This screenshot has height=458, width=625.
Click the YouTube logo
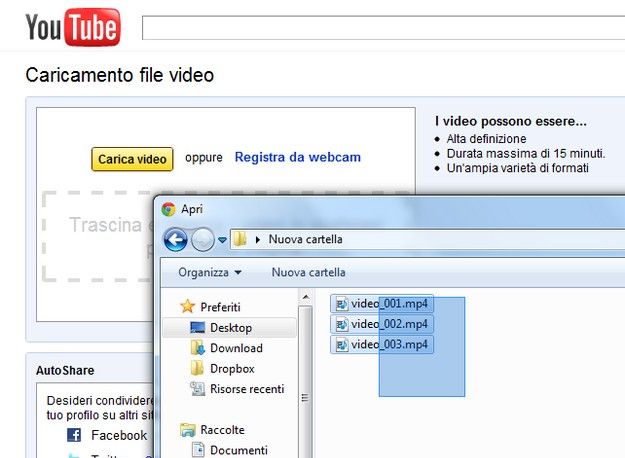pyautogui.click(x=73, y=27)
